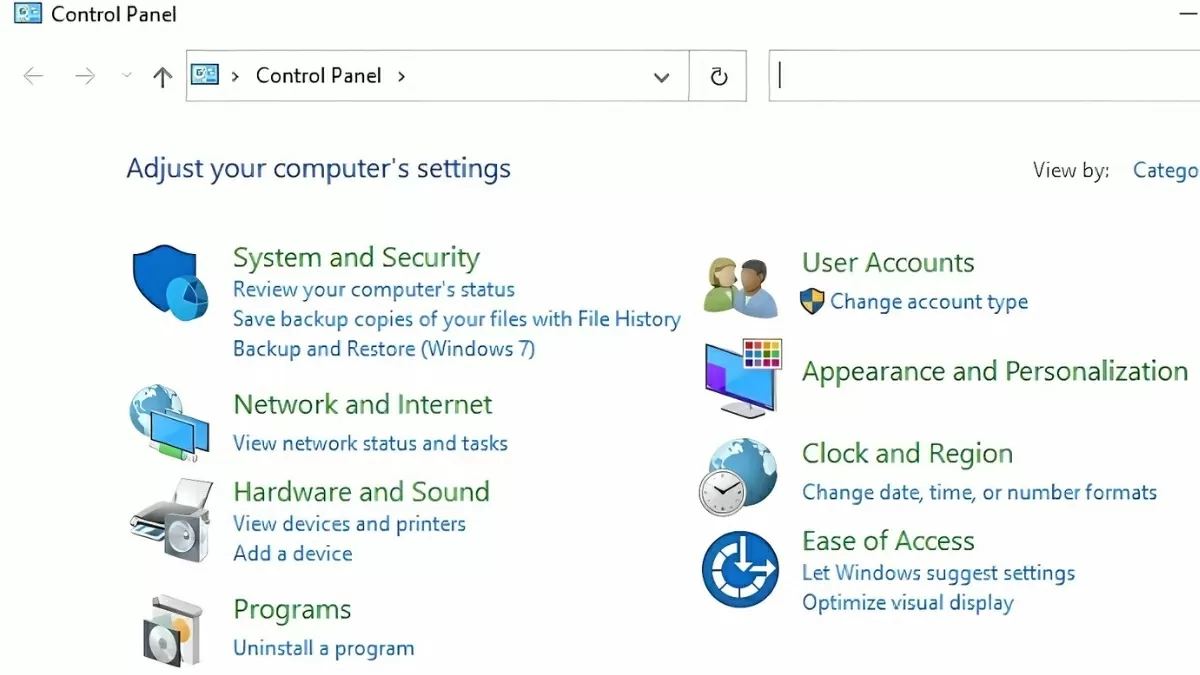The image size is (1200, 675).
Task: Refresh the Control Panel view
Action: tap(718, 77)
